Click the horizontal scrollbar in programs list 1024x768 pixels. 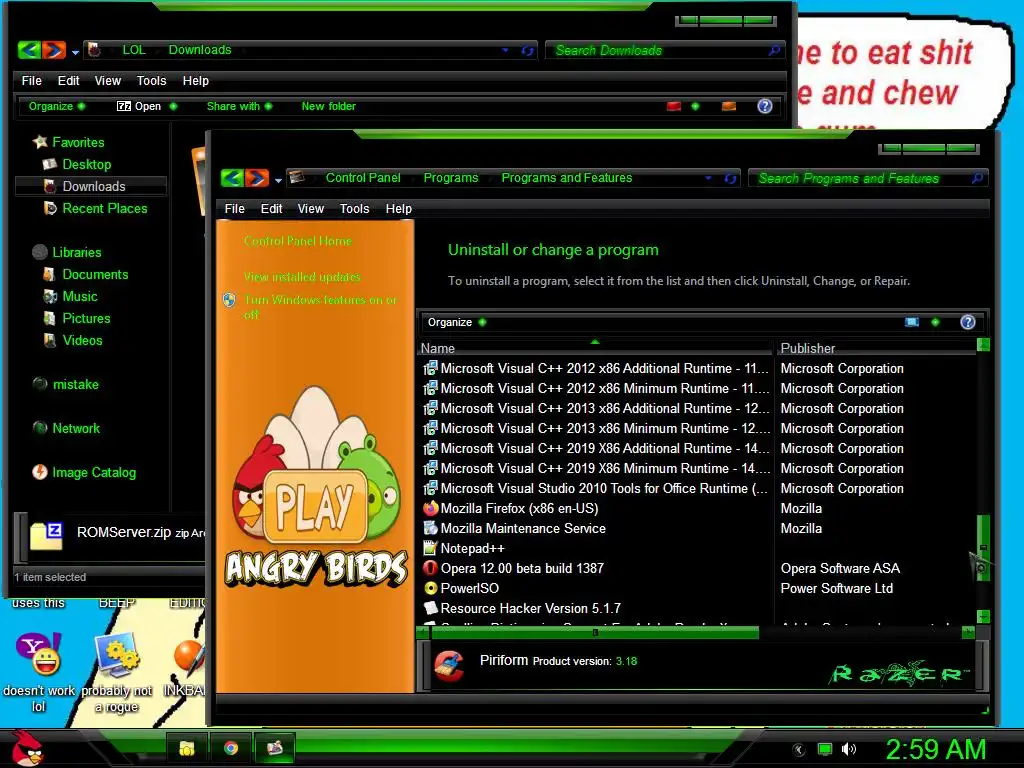[594, 632]
